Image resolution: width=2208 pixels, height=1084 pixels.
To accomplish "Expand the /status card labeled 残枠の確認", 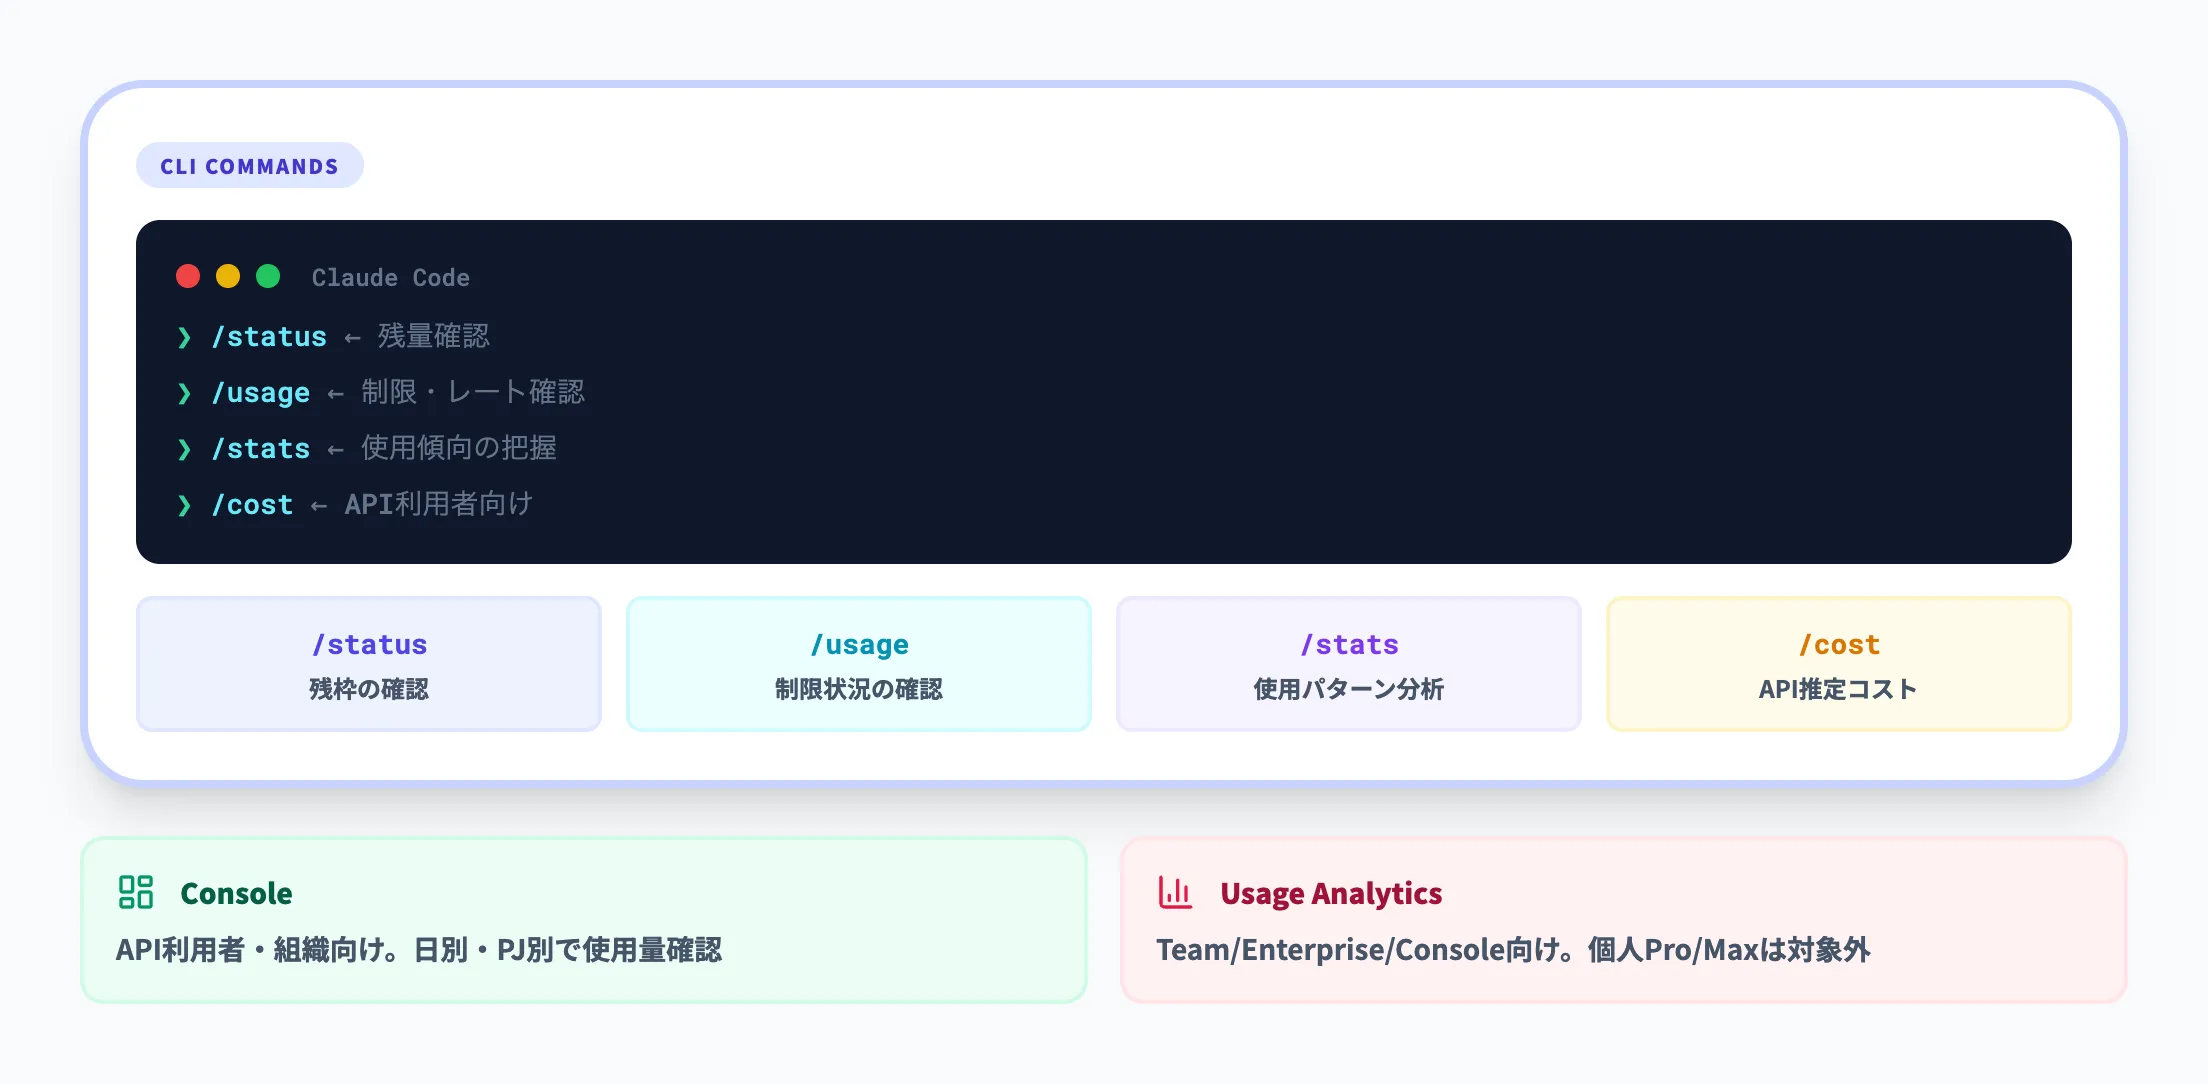I will pyautogui.click(x=368, y=663).
